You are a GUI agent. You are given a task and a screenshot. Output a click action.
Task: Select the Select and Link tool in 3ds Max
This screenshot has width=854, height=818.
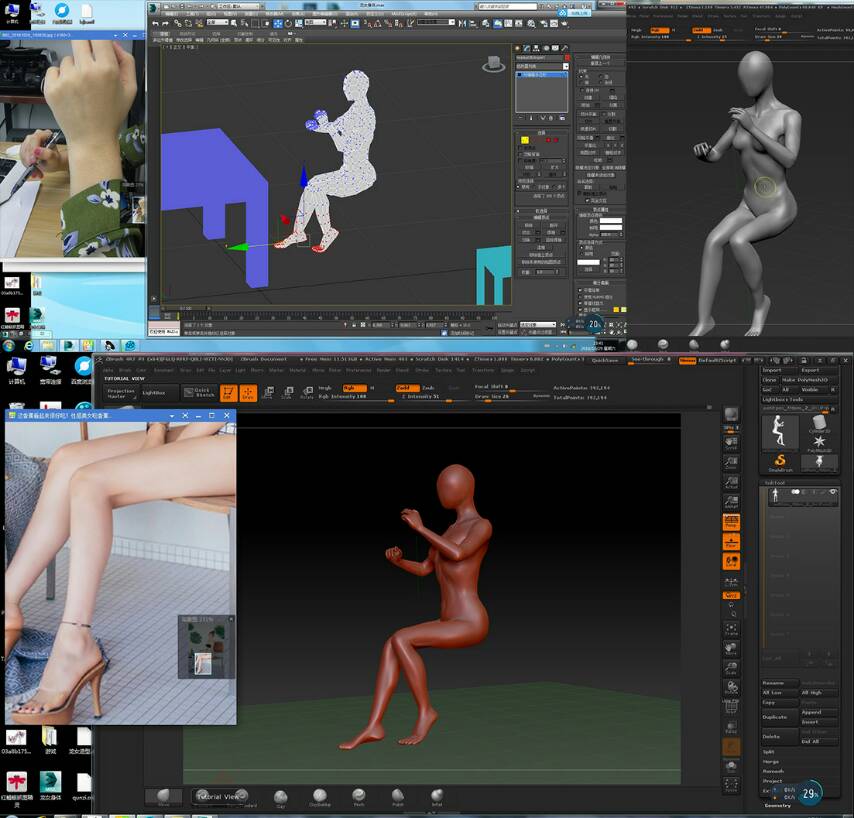point(178,23)
